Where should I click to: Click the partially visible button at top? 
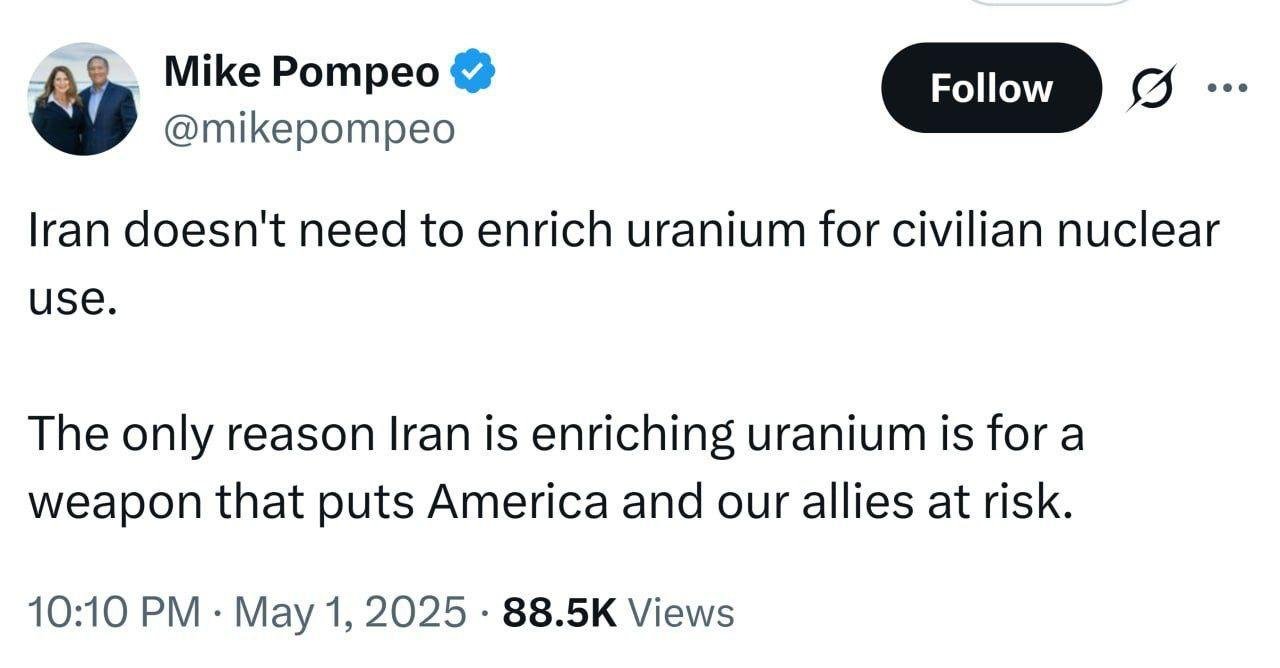[1050, 3]
